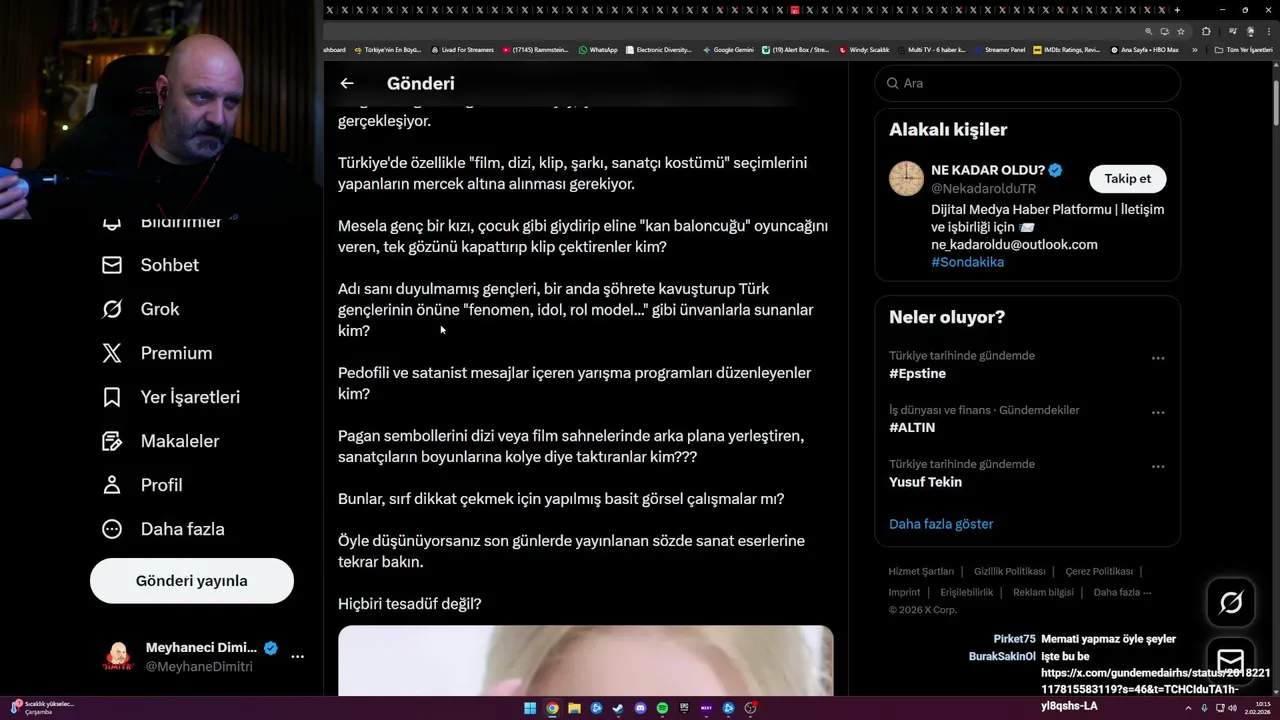
Task: Open the post's blonde image thumbnail
Action: (x=585, y=660)
